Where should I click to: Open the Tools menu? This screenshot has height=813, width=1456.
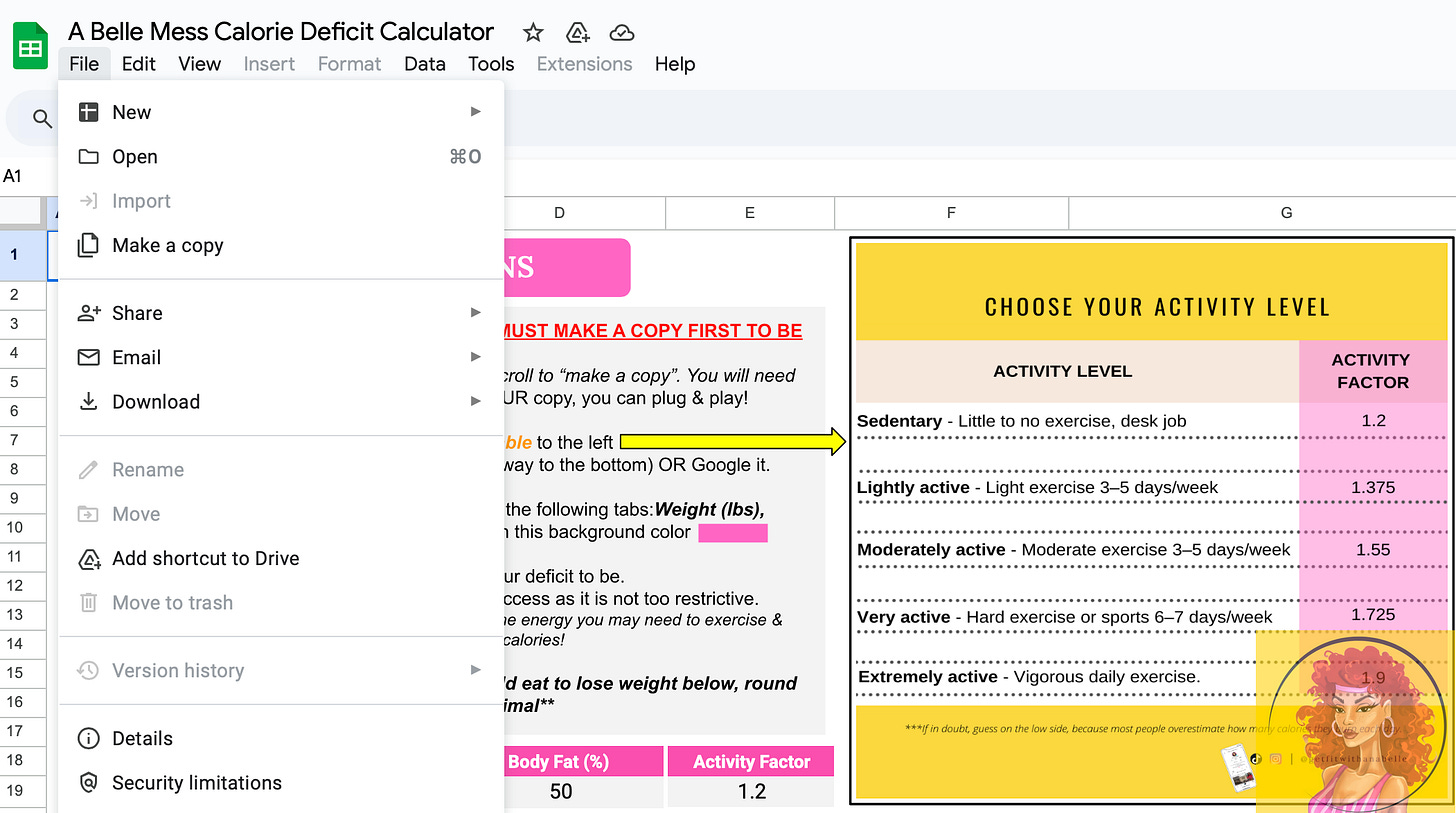pos(491,64)
